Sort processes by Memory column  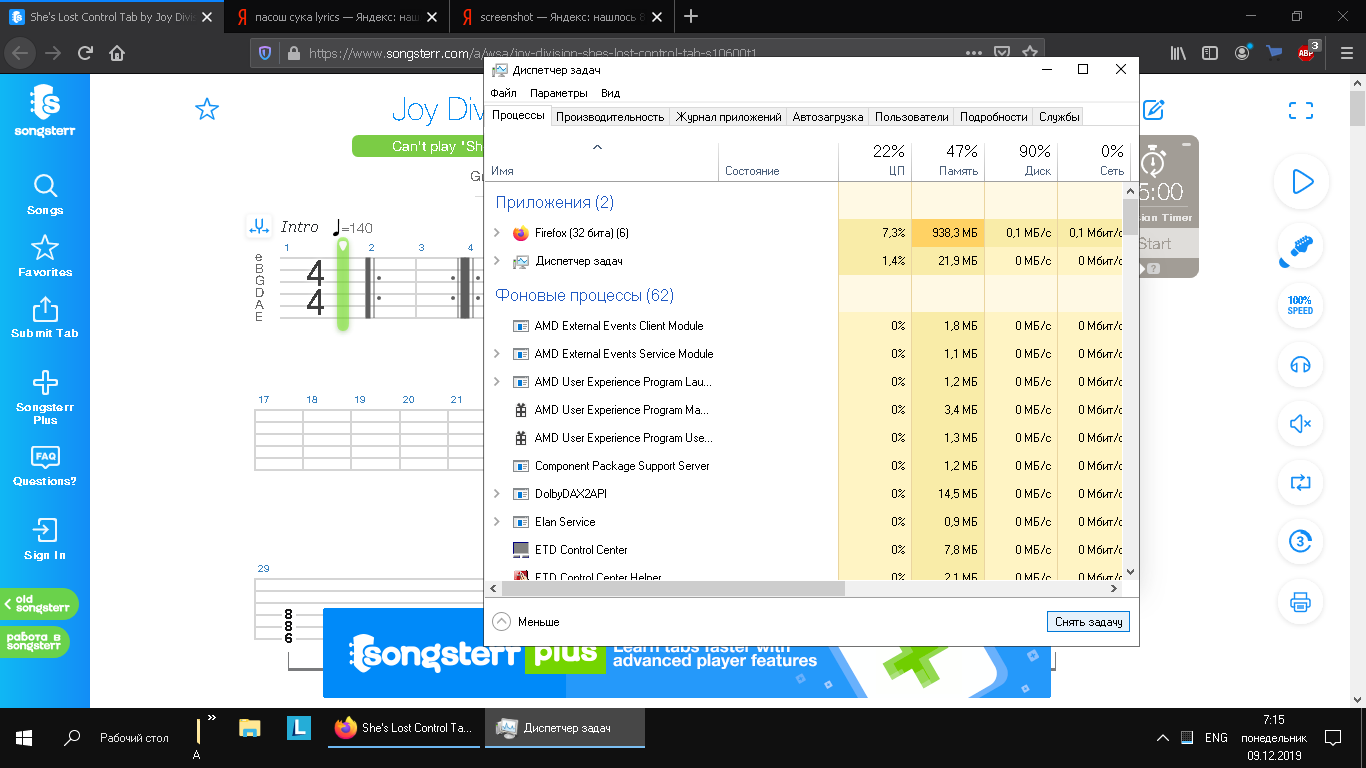point(948,161)
